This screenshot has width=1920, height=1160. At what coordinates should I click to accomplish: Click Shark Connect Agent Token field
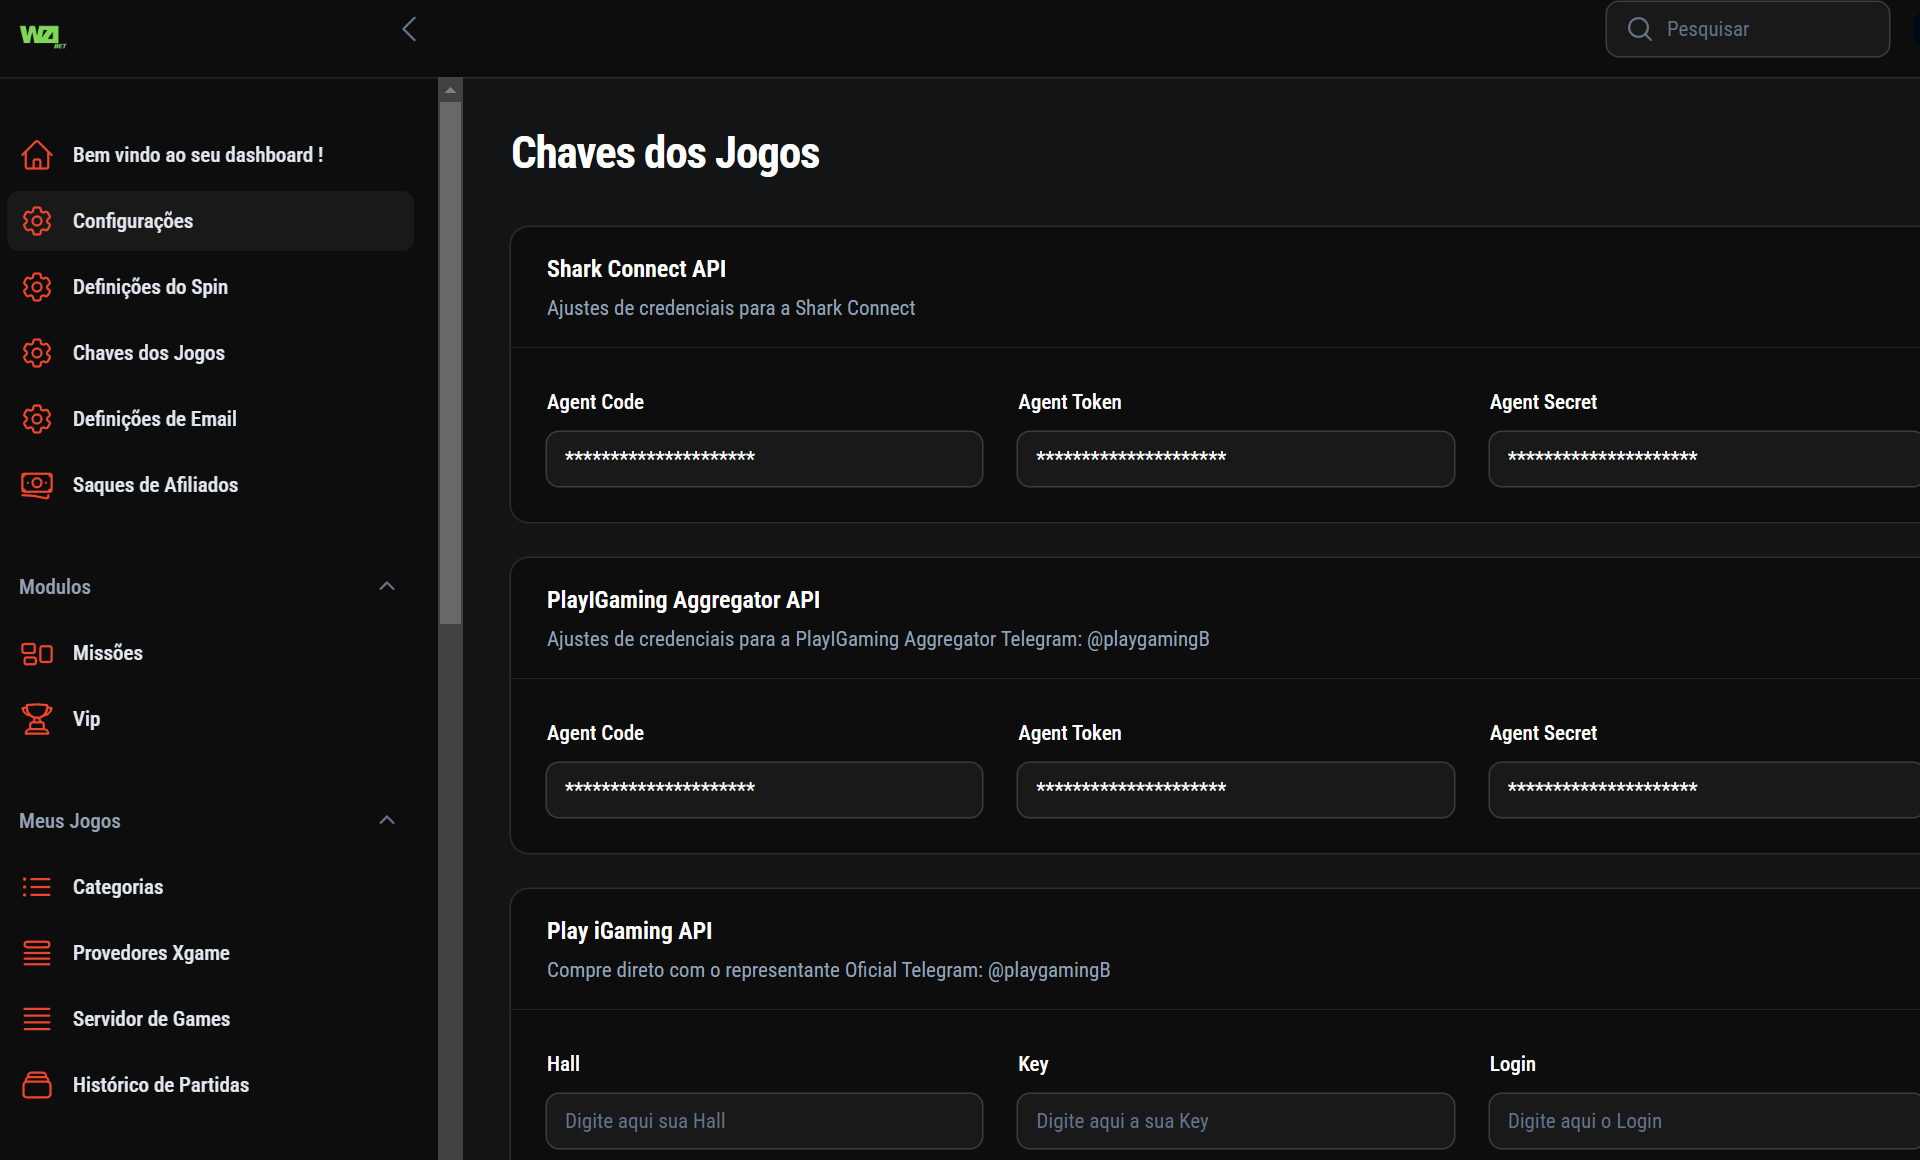point(1236,459)
